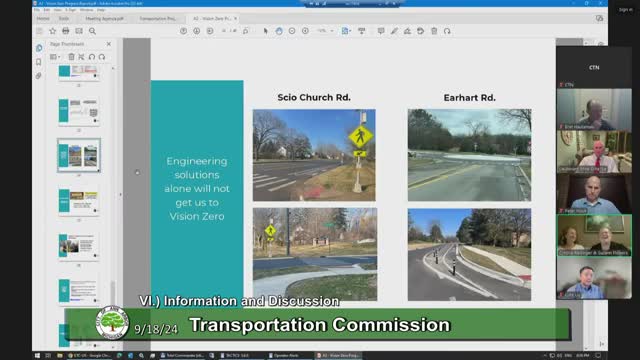640x360 pixels.
Task: Click the email envelope icon in toolbar
Action: (79, 31)
